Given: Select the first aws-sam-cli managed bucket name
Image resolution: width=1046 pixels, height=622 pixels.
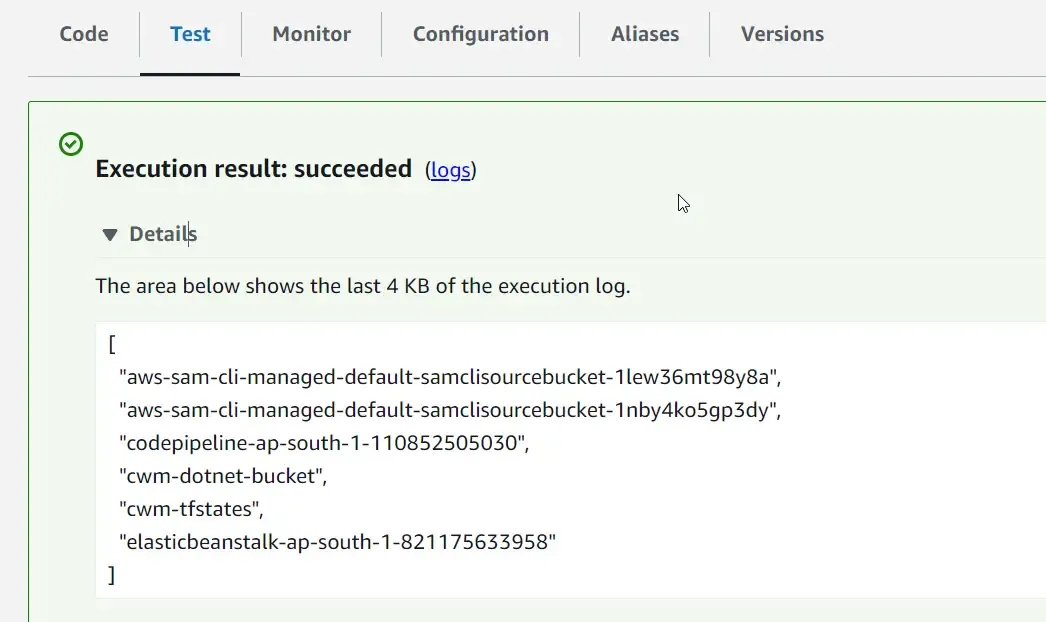Looking at the screenshot, I should click(448, 377).
